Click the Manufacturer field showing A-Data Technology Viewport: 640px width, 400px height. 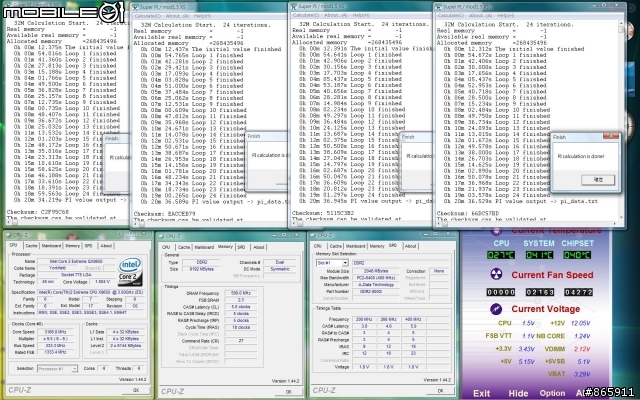pos(376,284)
